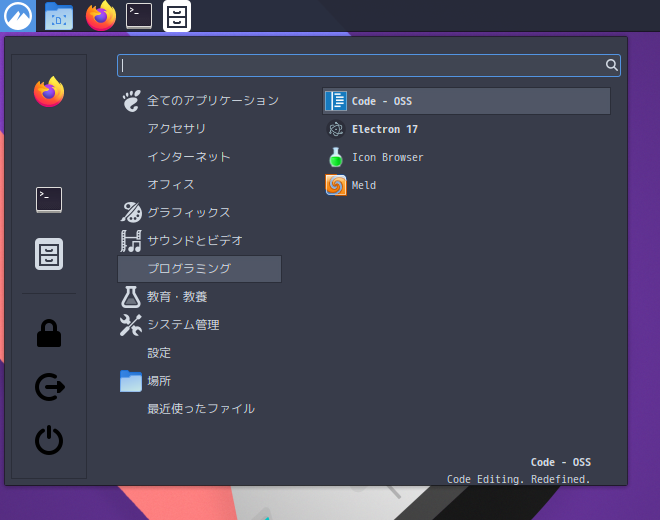The image size is (660, 520).
Task: Click the Code - OSS blue editor icon
Action: pyautogui.click(x=336, y=101)
